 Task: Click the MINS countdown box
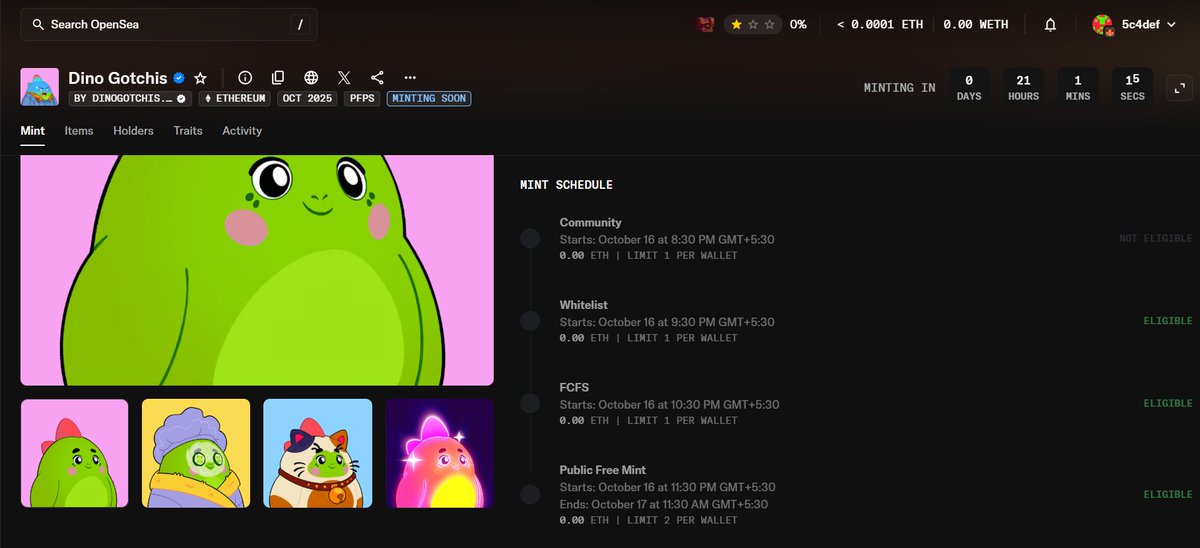(x=1078, y=87)
